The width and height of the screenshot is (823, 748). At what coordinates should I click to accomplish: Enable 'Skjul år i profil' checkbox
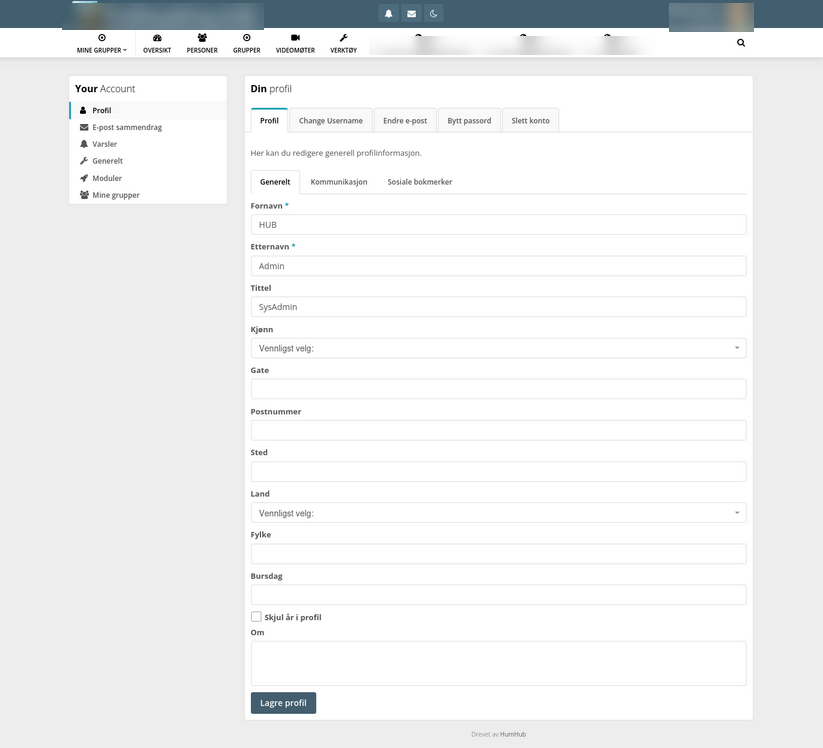click(x=256, y=616)
